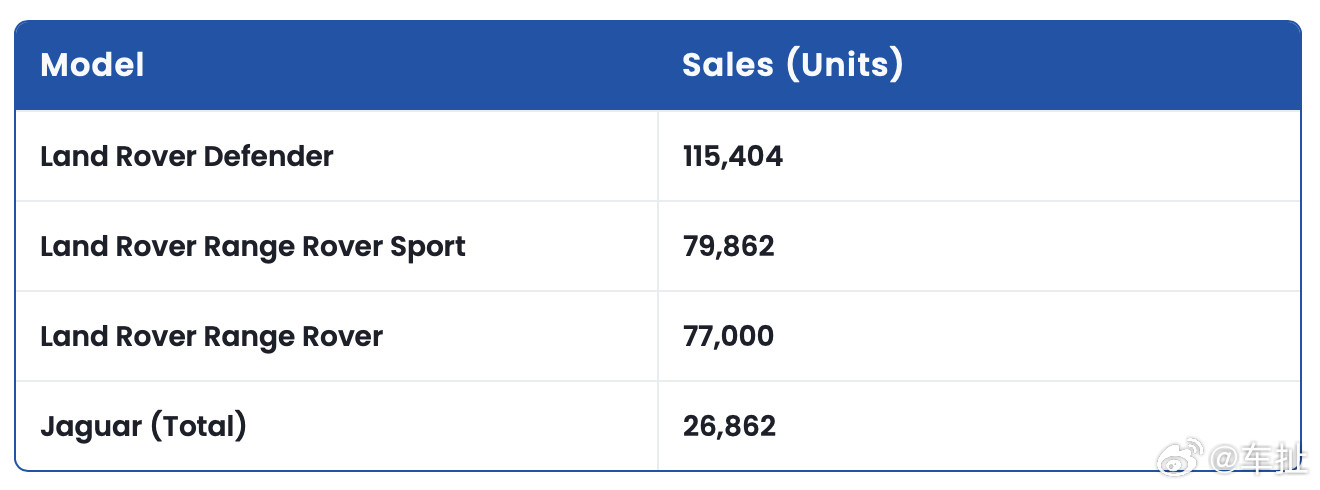Click the word Jaguar in last row

pos(91,427)
